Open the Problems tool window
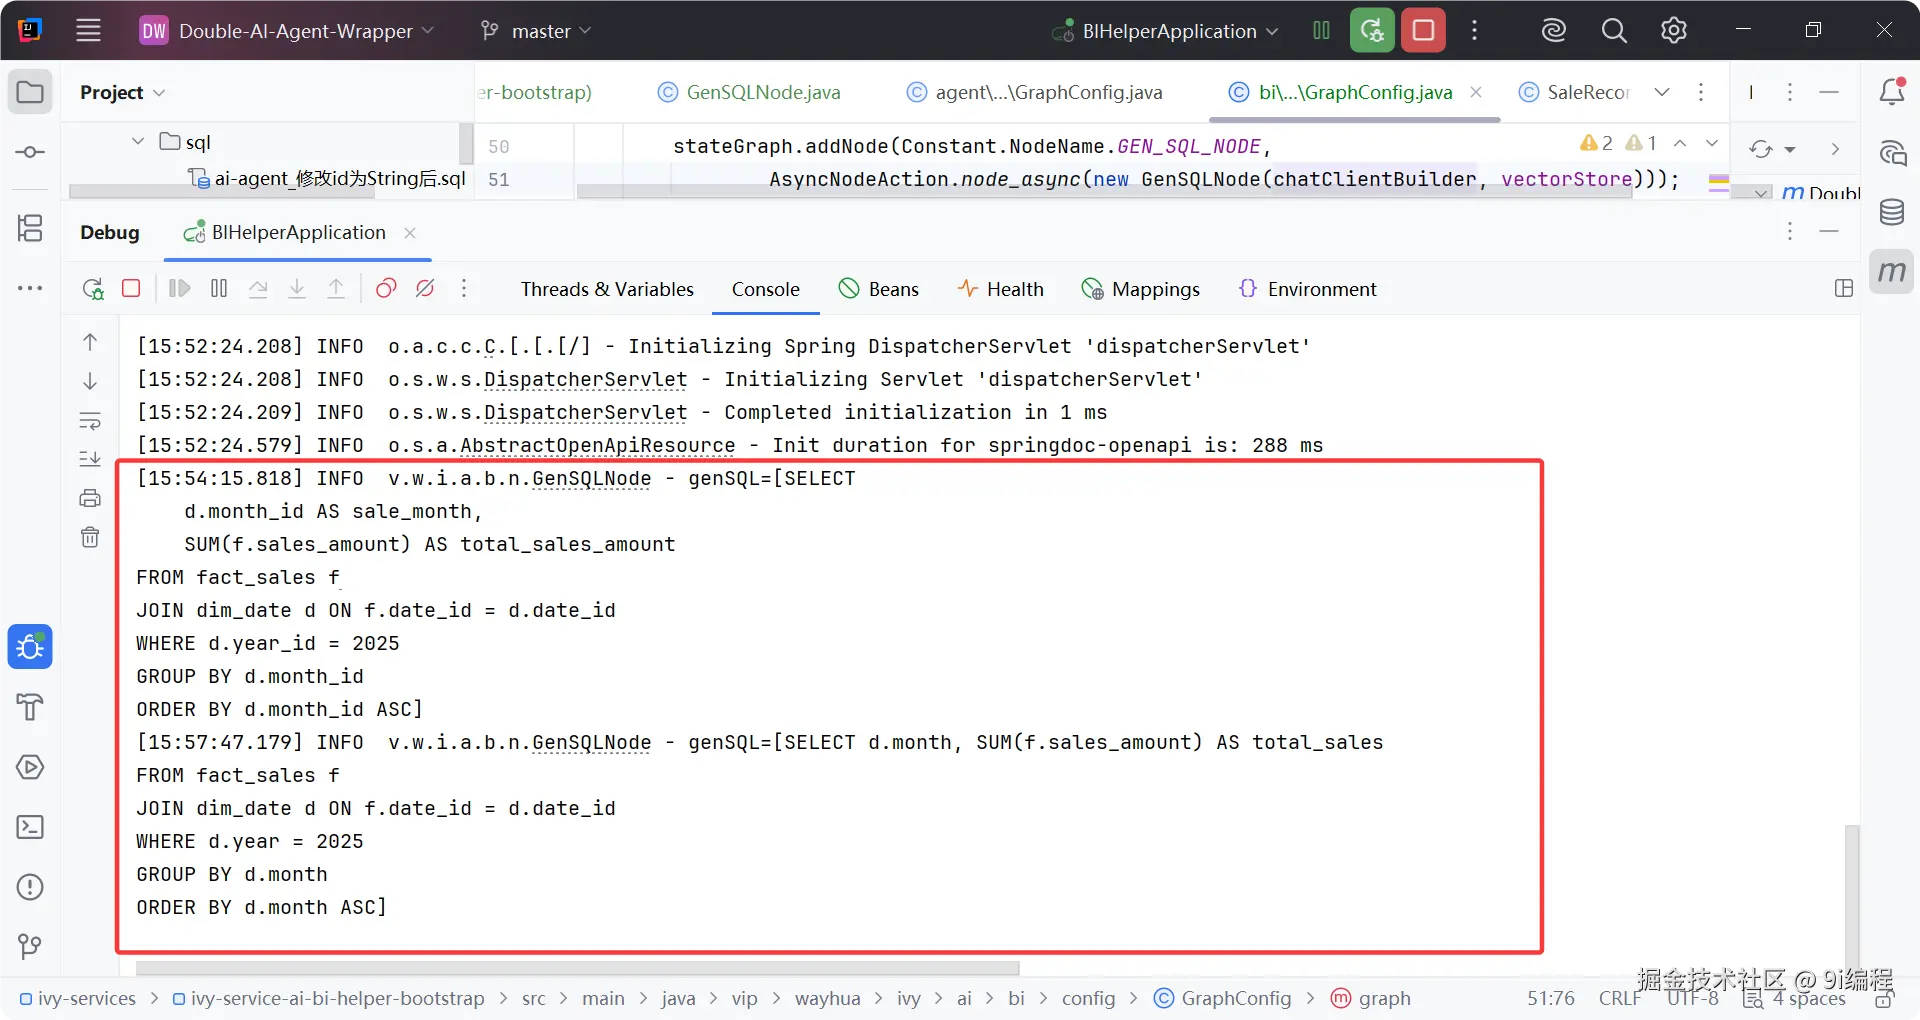Screen dimensions: 1920x1020 (30, 887)
